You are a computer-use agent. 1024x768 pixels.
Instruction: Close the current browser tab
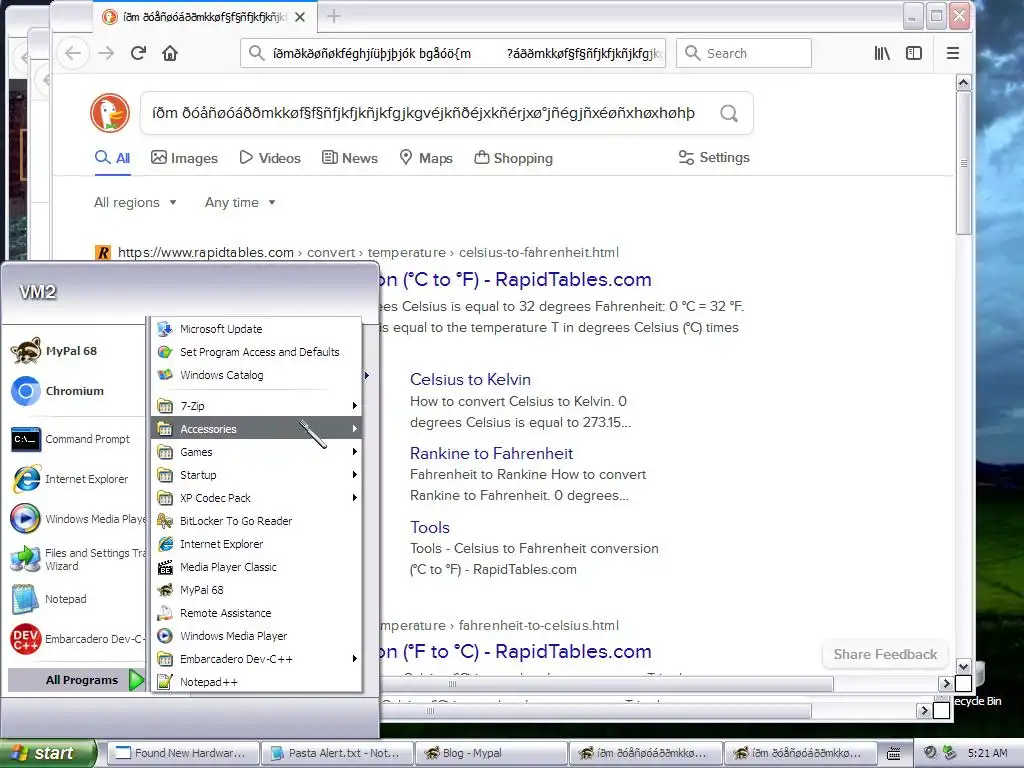pos(300,17)
